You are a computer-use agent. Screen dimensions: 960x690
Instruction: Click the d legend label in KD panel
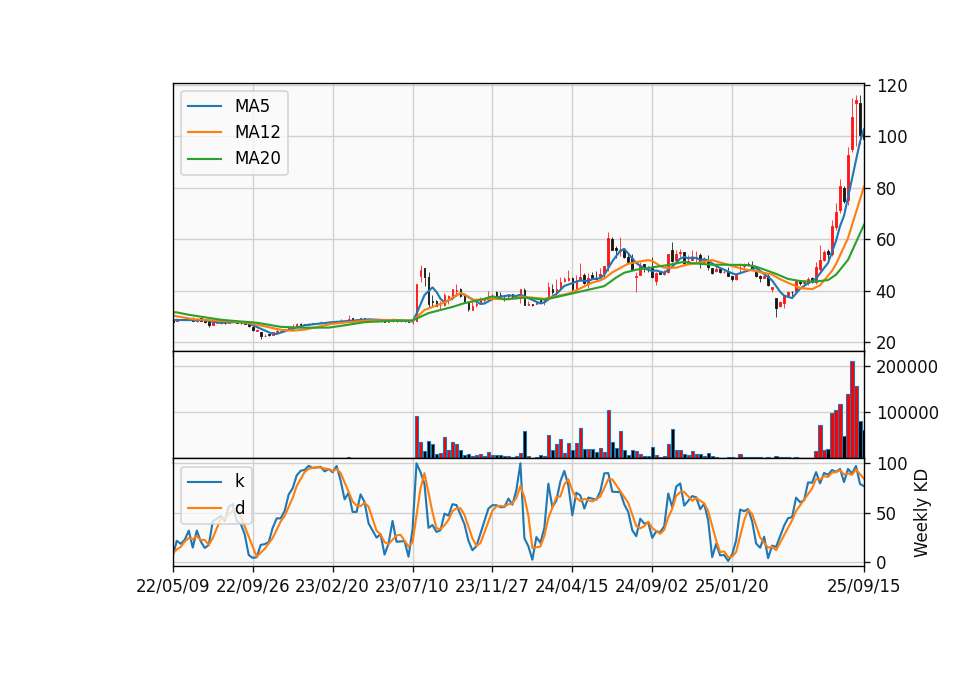(240, 508)
